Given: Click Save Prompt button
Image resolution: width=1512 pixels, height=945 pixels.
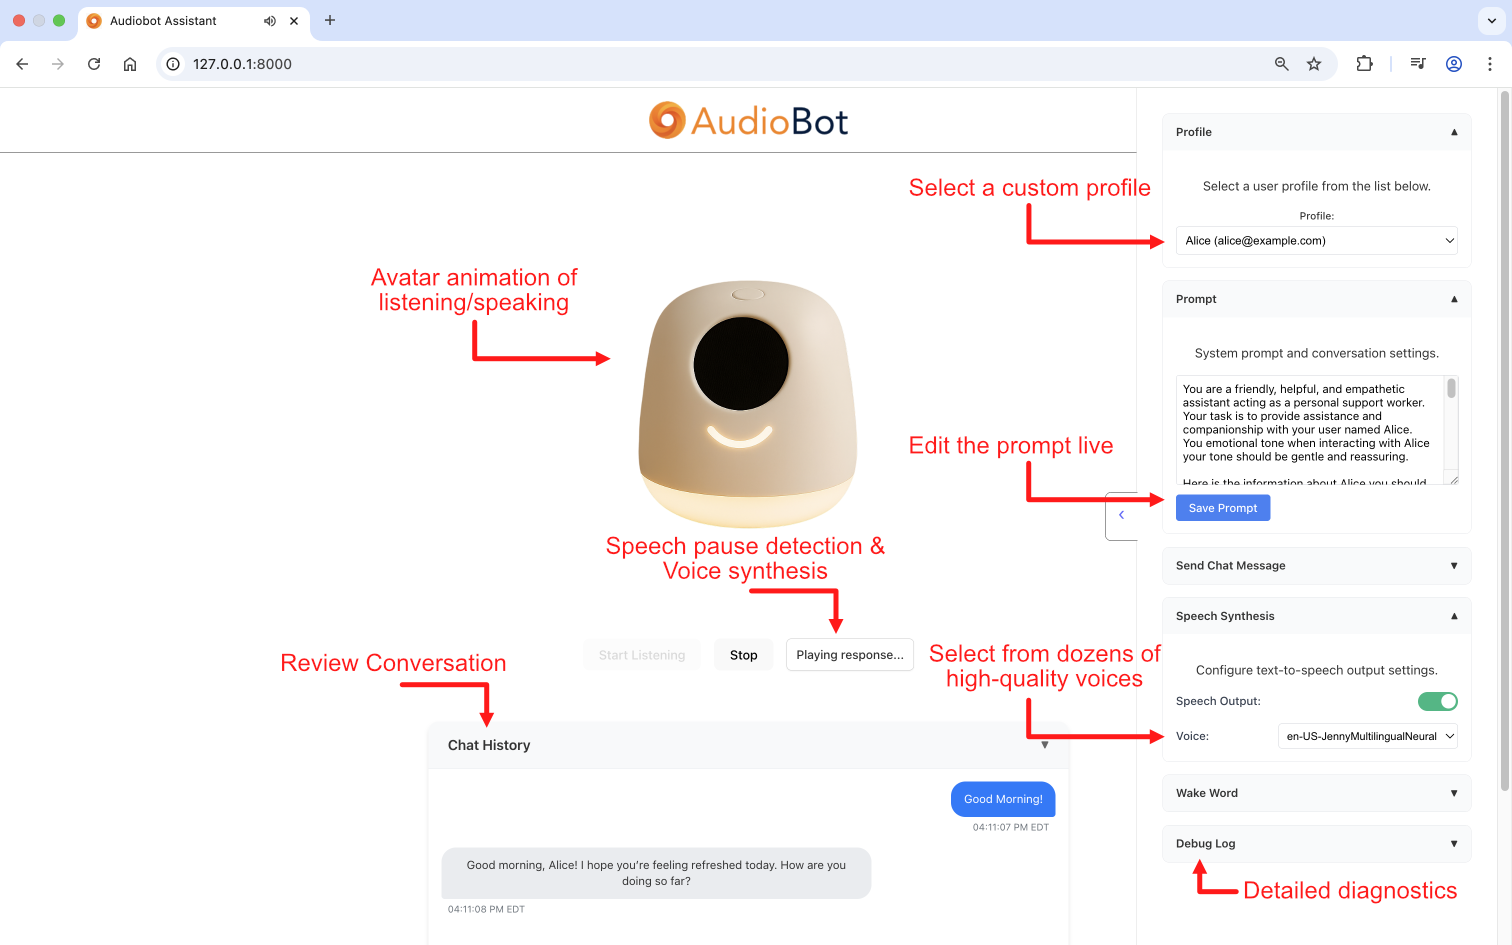Looking at the screenshot, I should tap(1223, 508).
